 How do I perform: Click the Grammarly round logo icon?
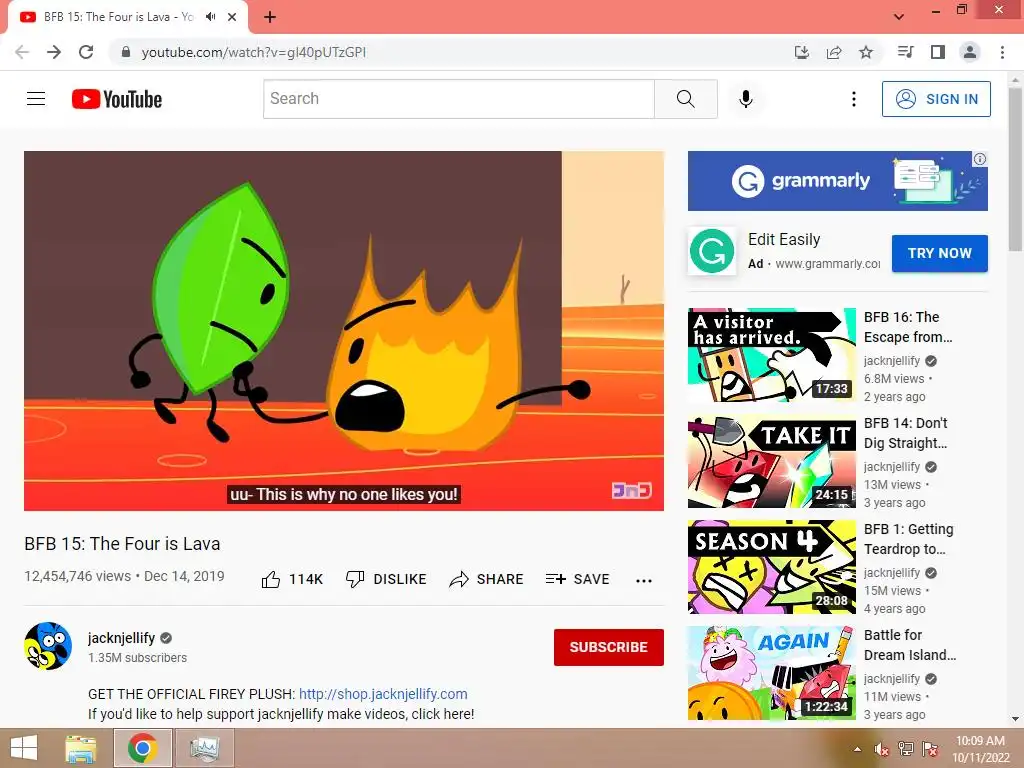point(712,251)
